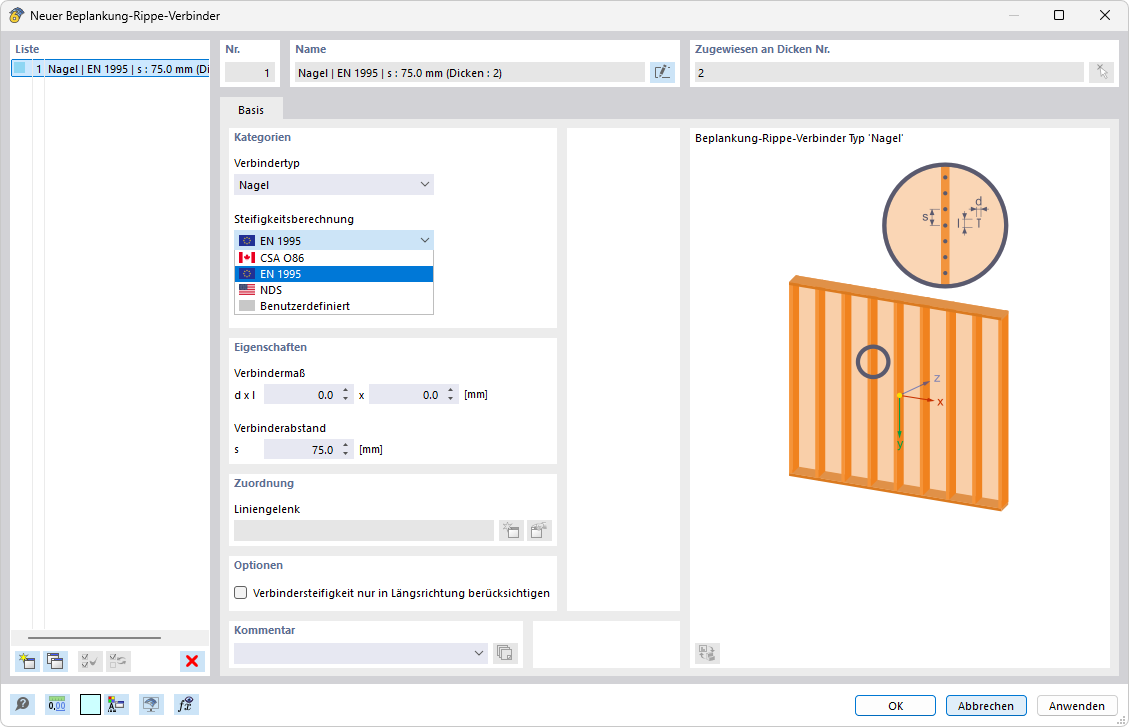Click the Anwenden button
This screenshot has height=727, width=1129.
coord(1076,705)
